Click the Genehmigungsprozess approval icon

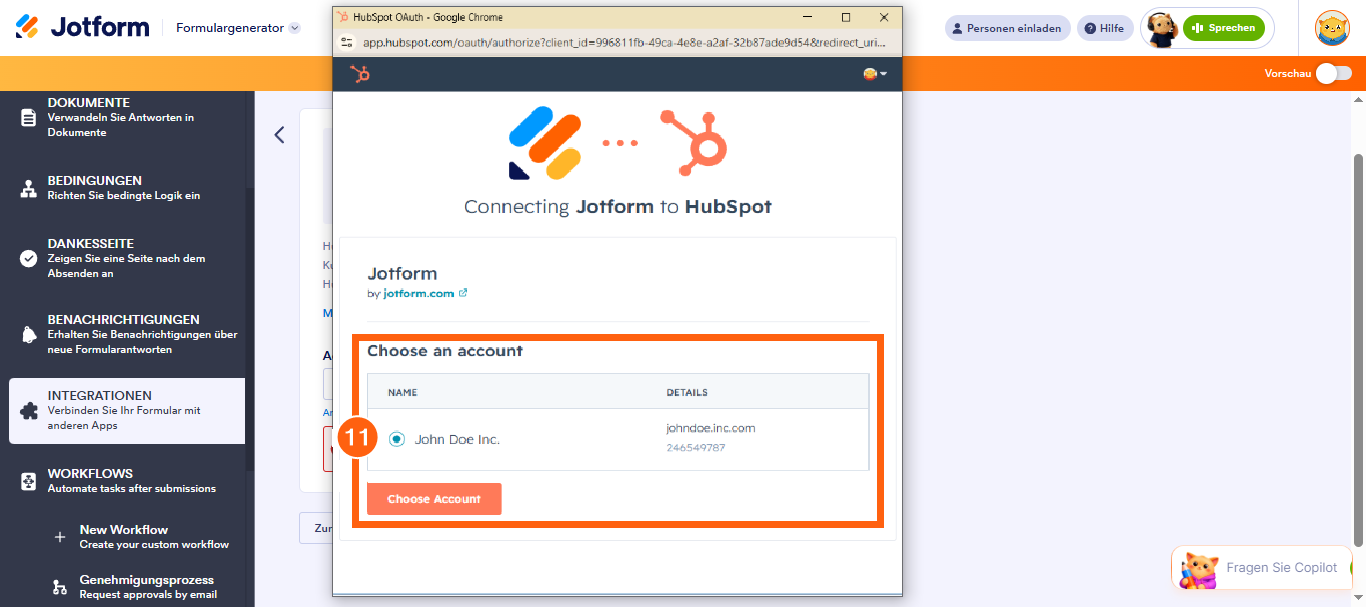[60, 586]
